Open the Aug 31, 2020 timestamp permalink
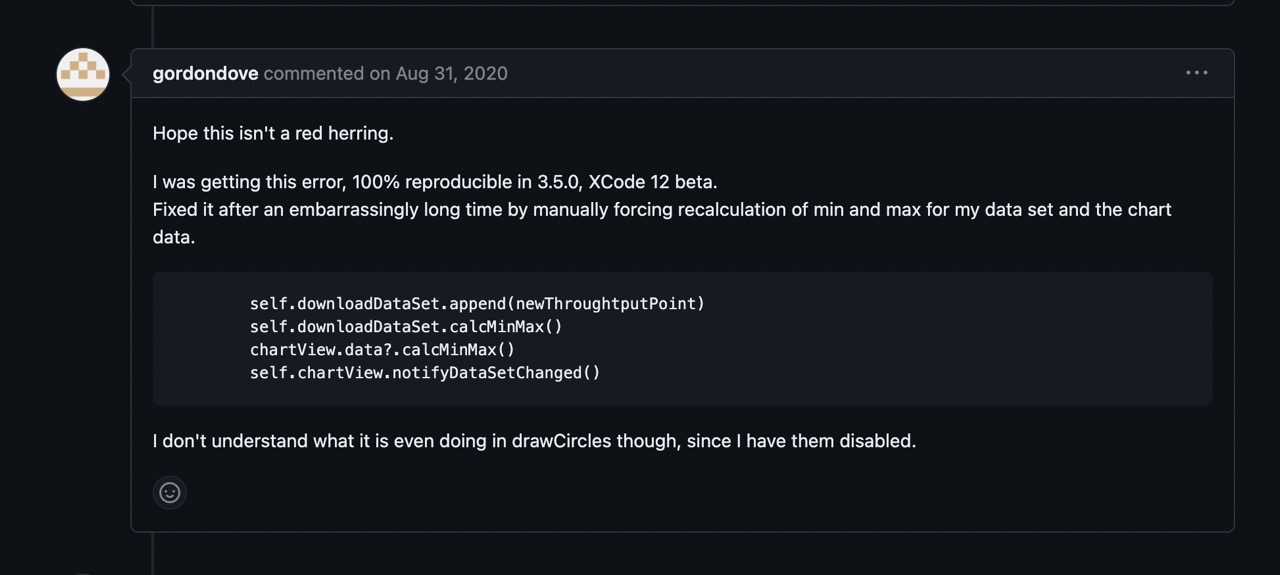Image resolution: width=1280 pixels, height=575 pixels. coord(451,73)
